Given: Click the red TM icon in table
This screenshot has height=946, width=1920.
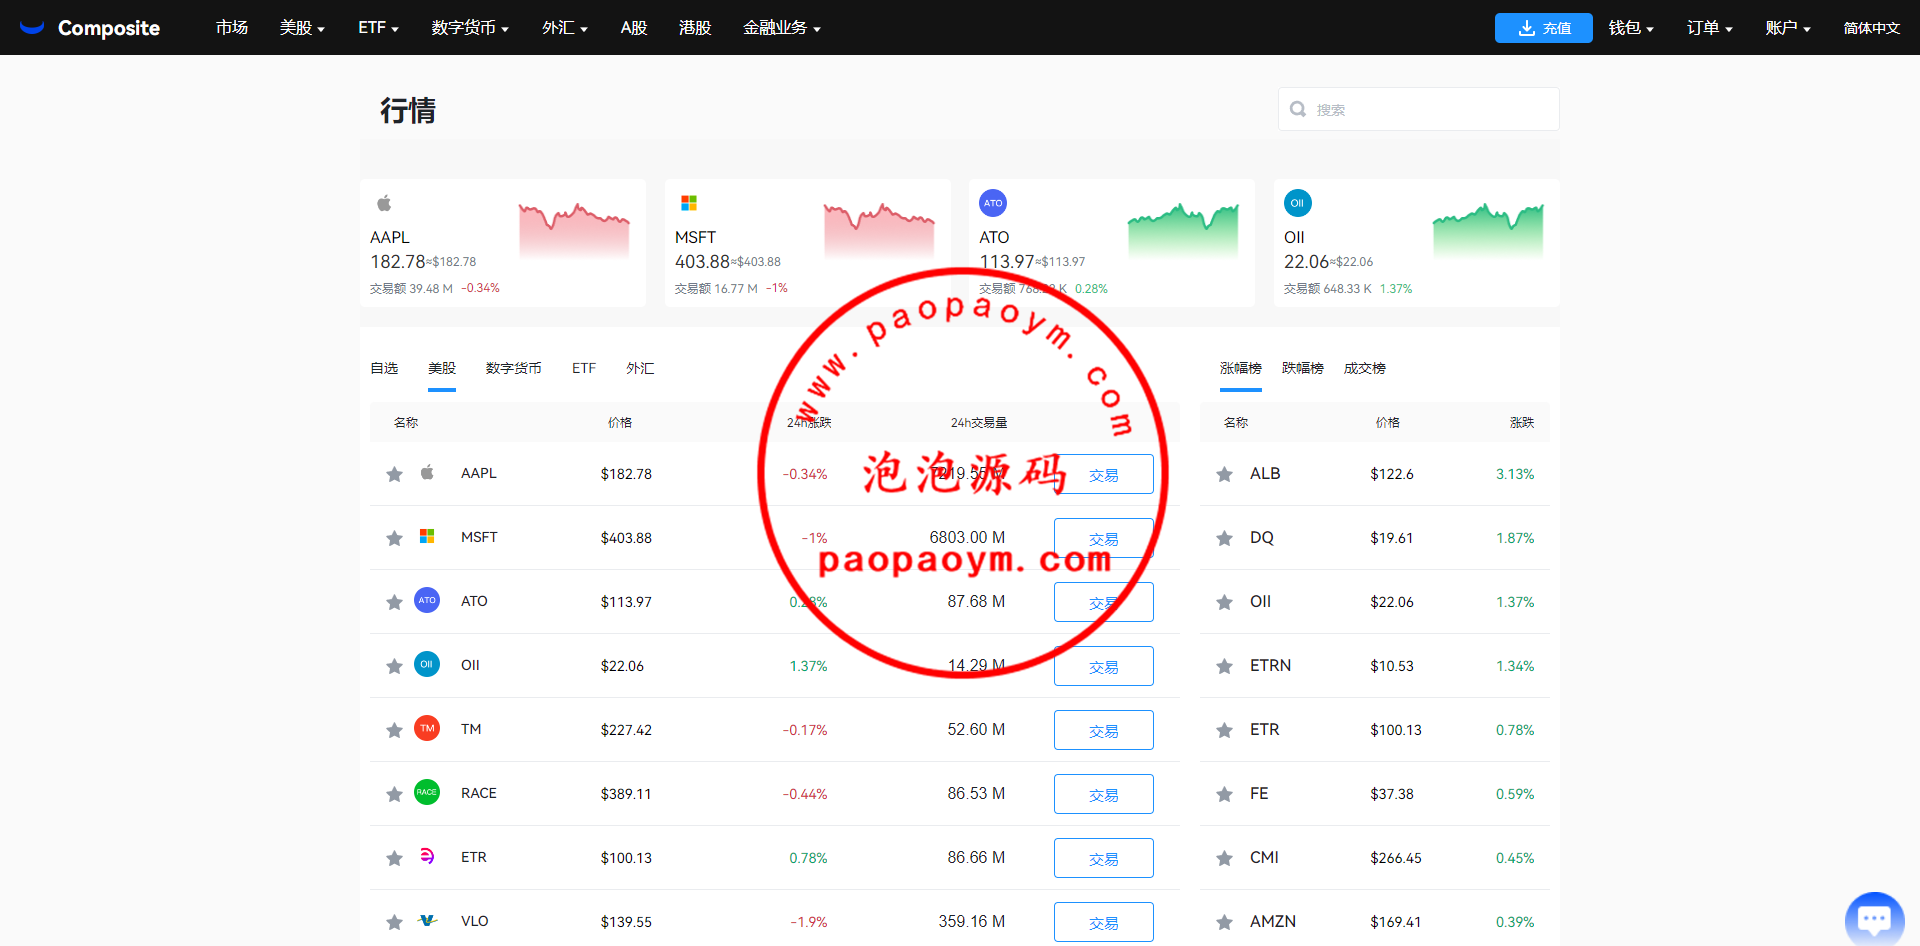Looking at the screenshot, I should tap(427, 728).
